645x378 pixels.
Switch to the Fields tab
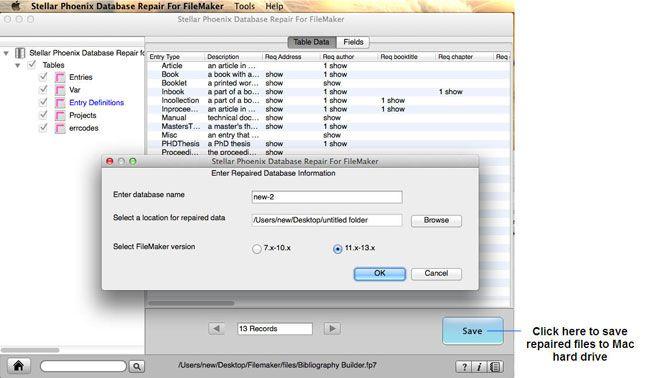click(353, 42)
